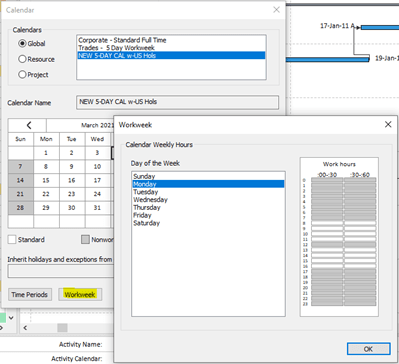Select March 22 in calendar grid

[46, 194]
